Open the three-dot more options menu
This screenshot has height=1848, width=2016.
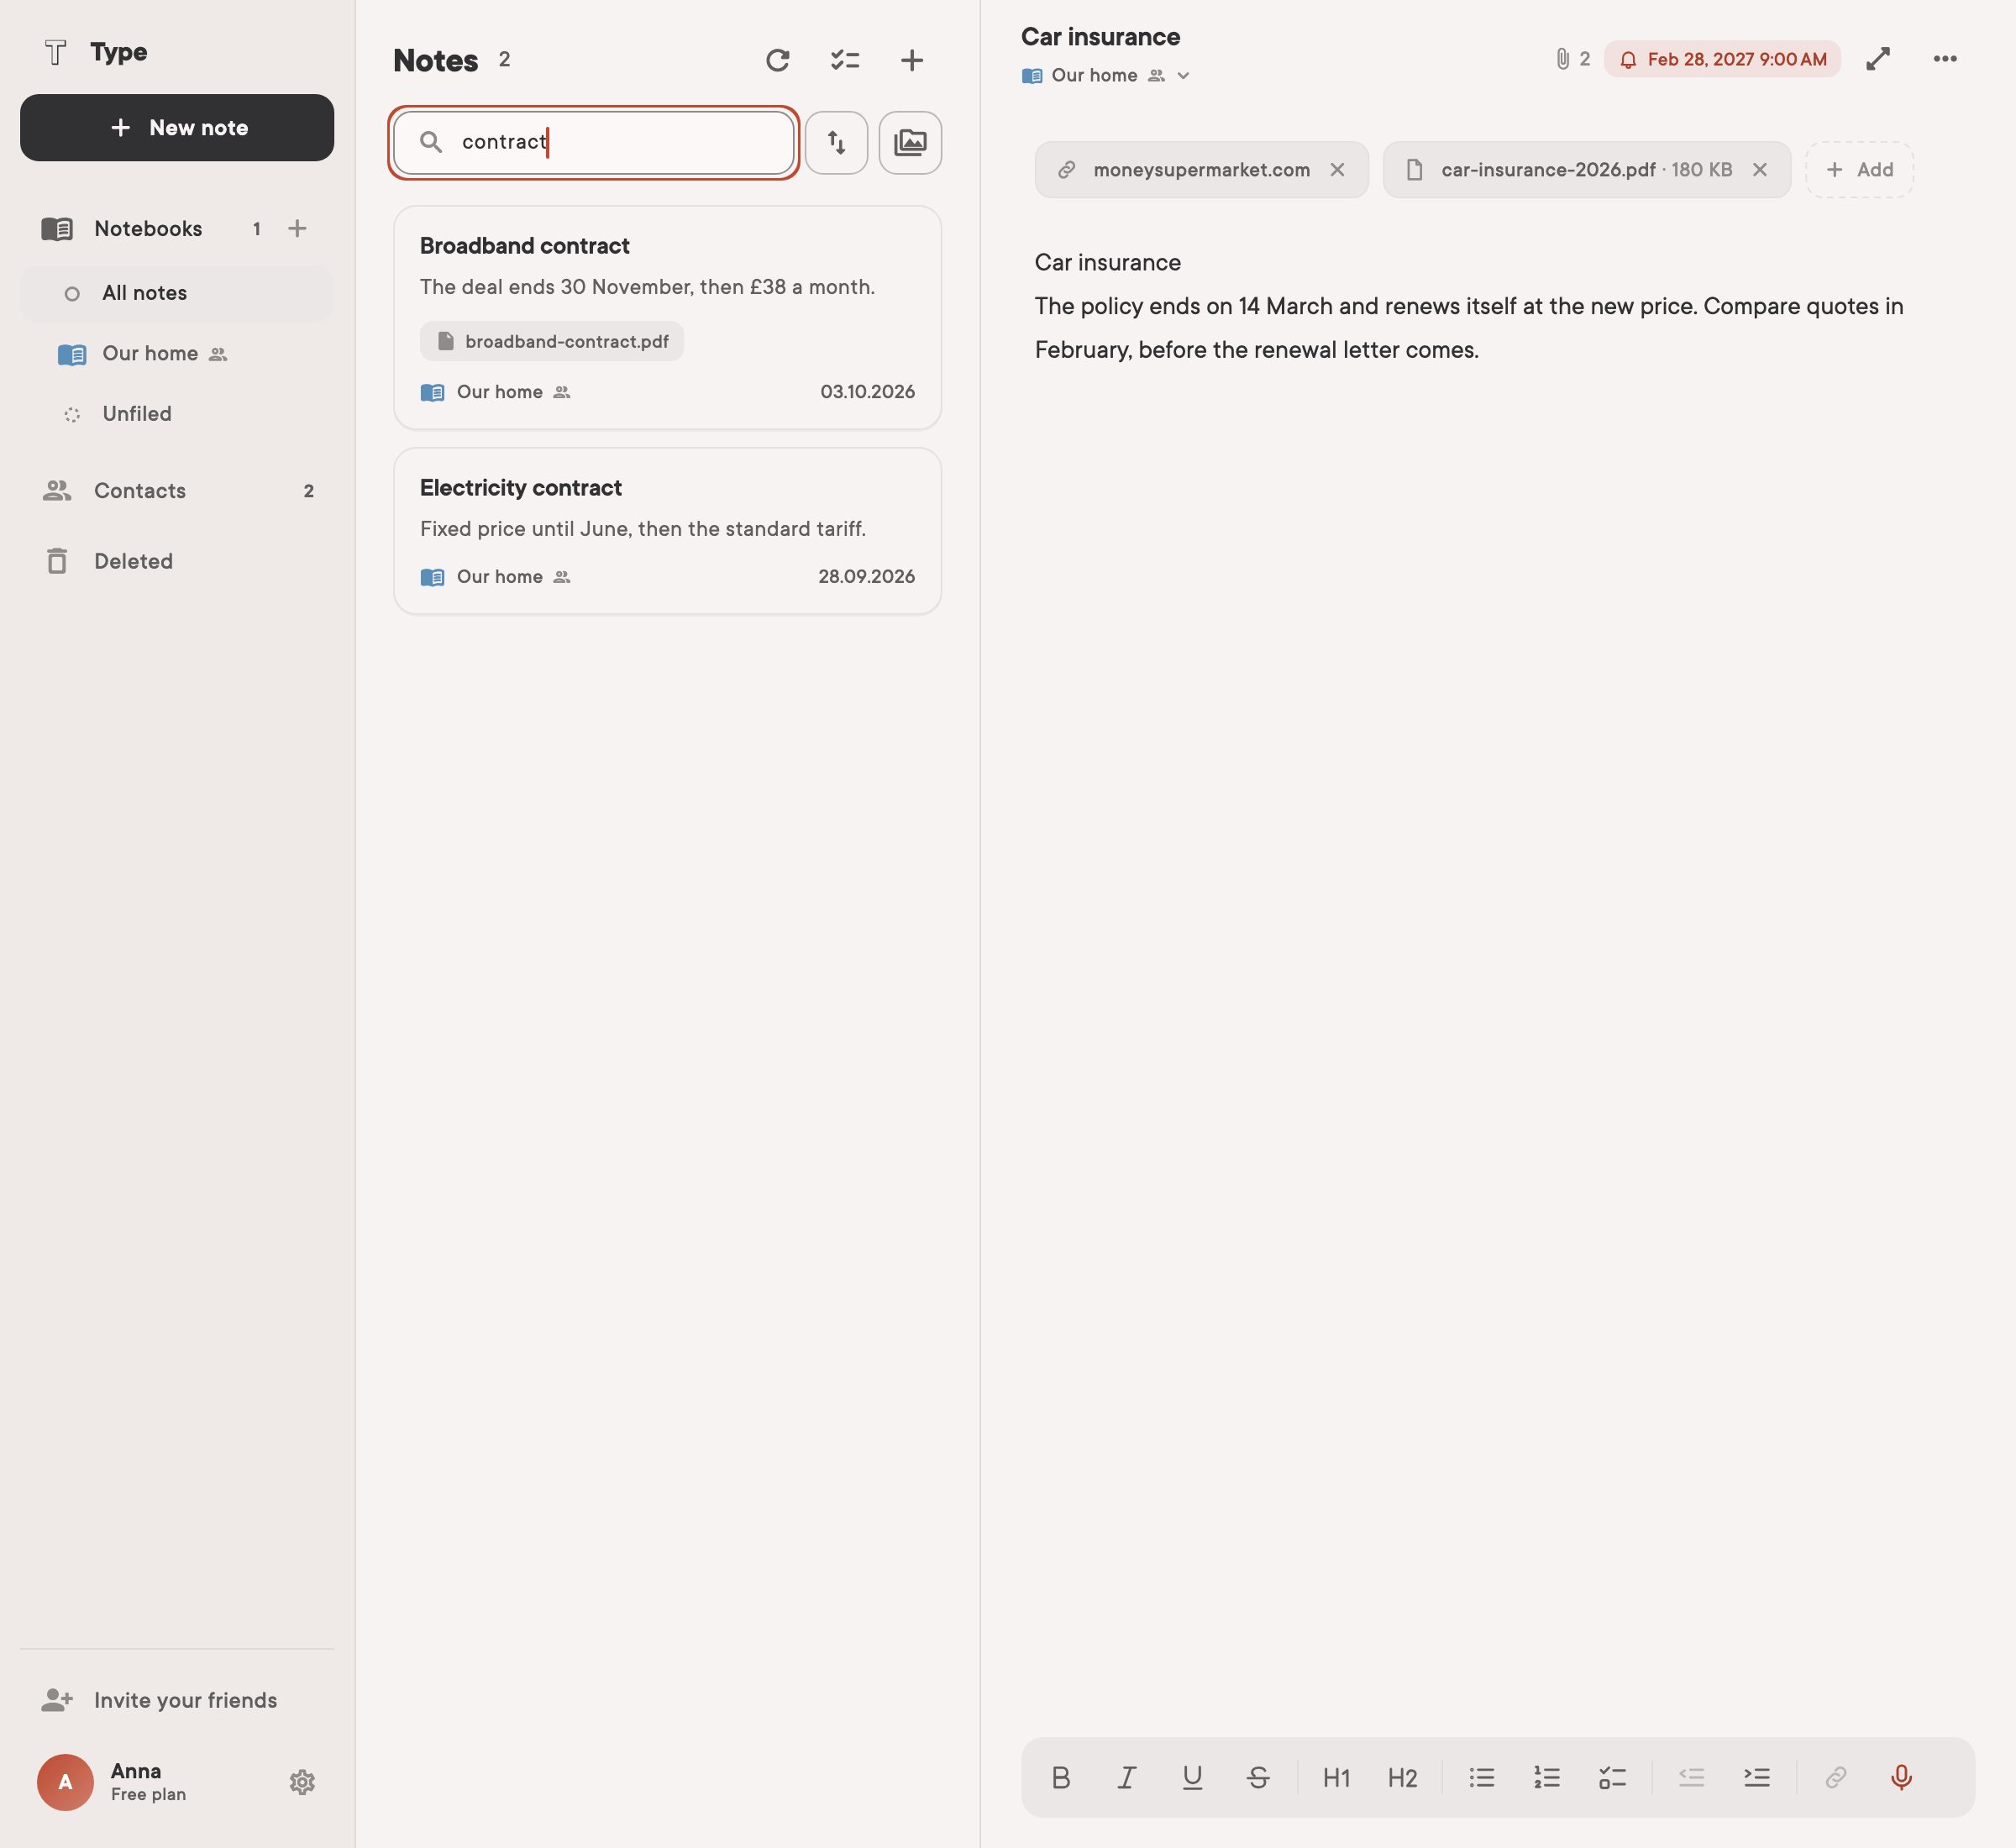click(1945, 59)
